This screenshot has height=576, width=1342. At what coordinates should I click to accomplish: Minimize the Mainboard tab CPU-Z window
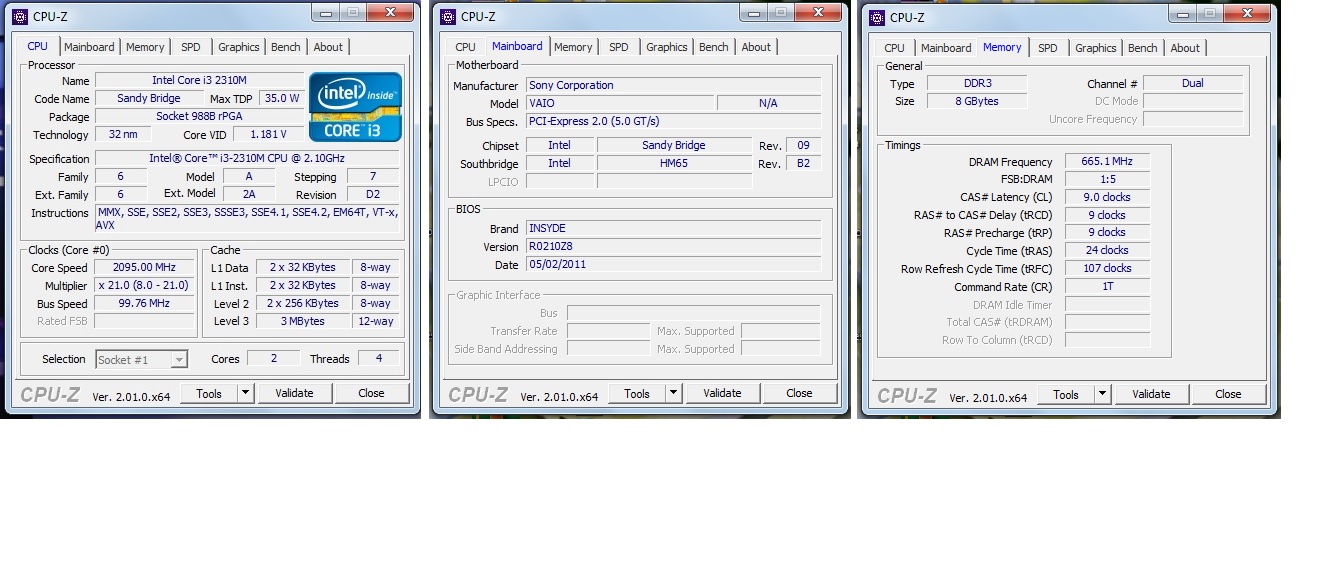753,12
